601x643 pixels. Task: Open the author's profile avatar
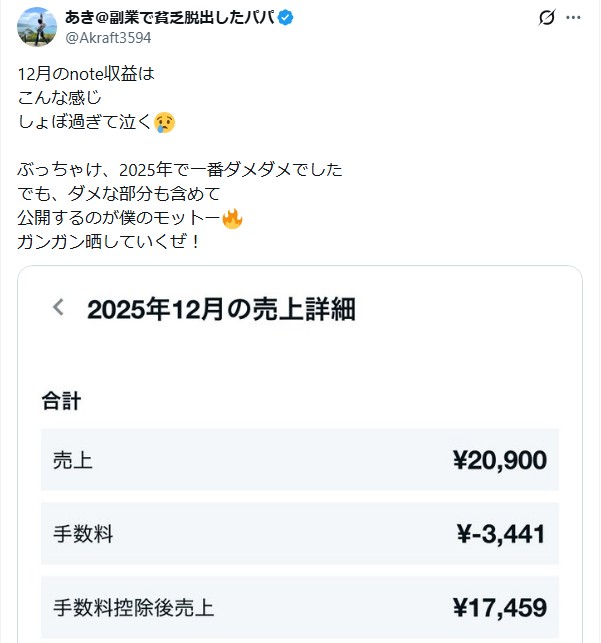[37, 26]
